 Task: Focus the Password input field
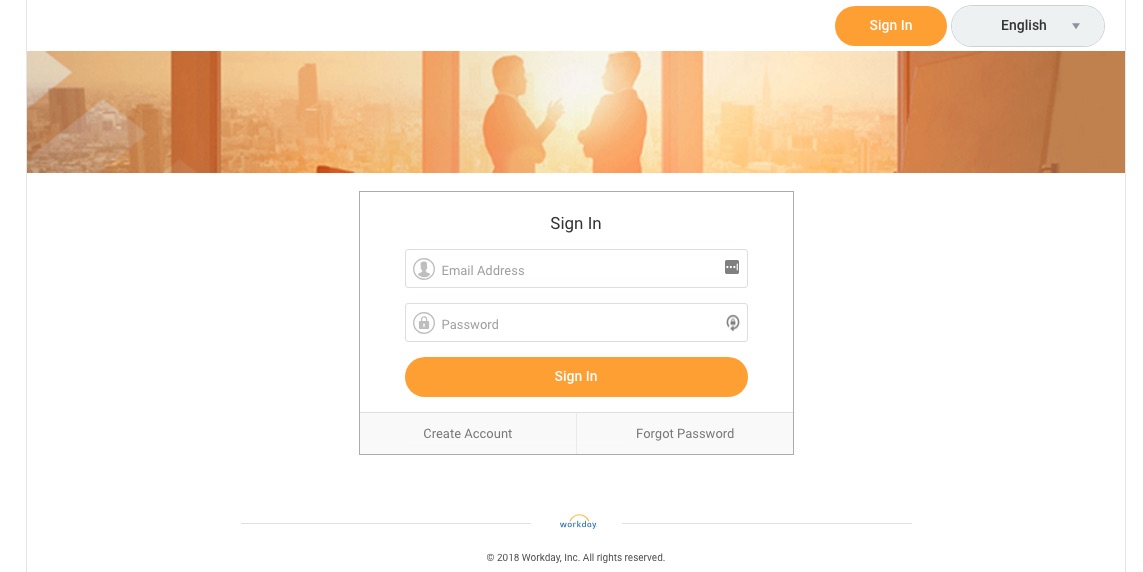tap(576, 323)
